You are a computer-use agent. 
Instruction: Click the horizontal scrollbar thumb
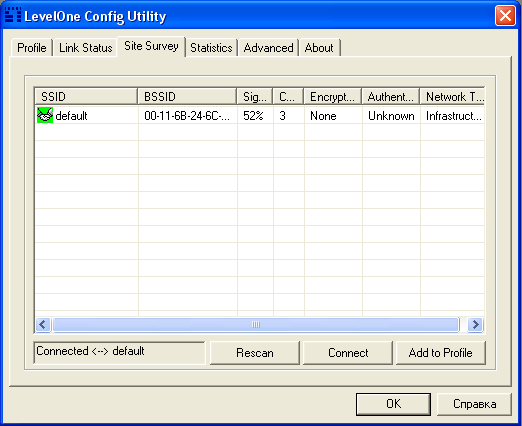pyautogui.click(x=256, y=324)
